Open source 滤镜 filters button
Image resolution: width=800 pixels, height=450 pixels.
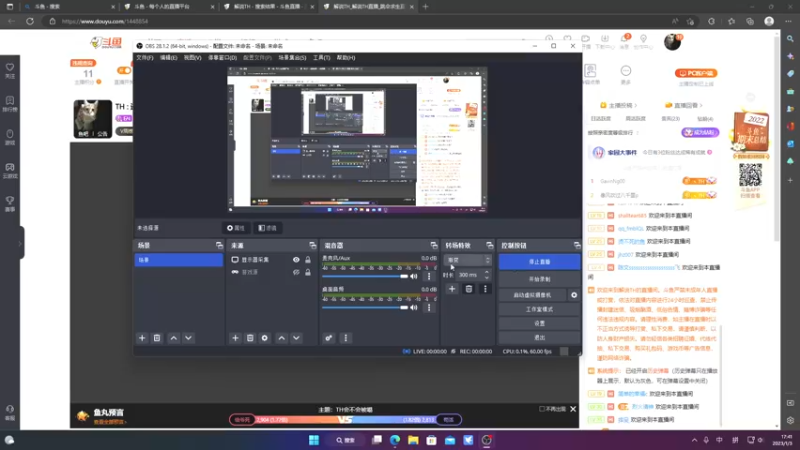268,228
